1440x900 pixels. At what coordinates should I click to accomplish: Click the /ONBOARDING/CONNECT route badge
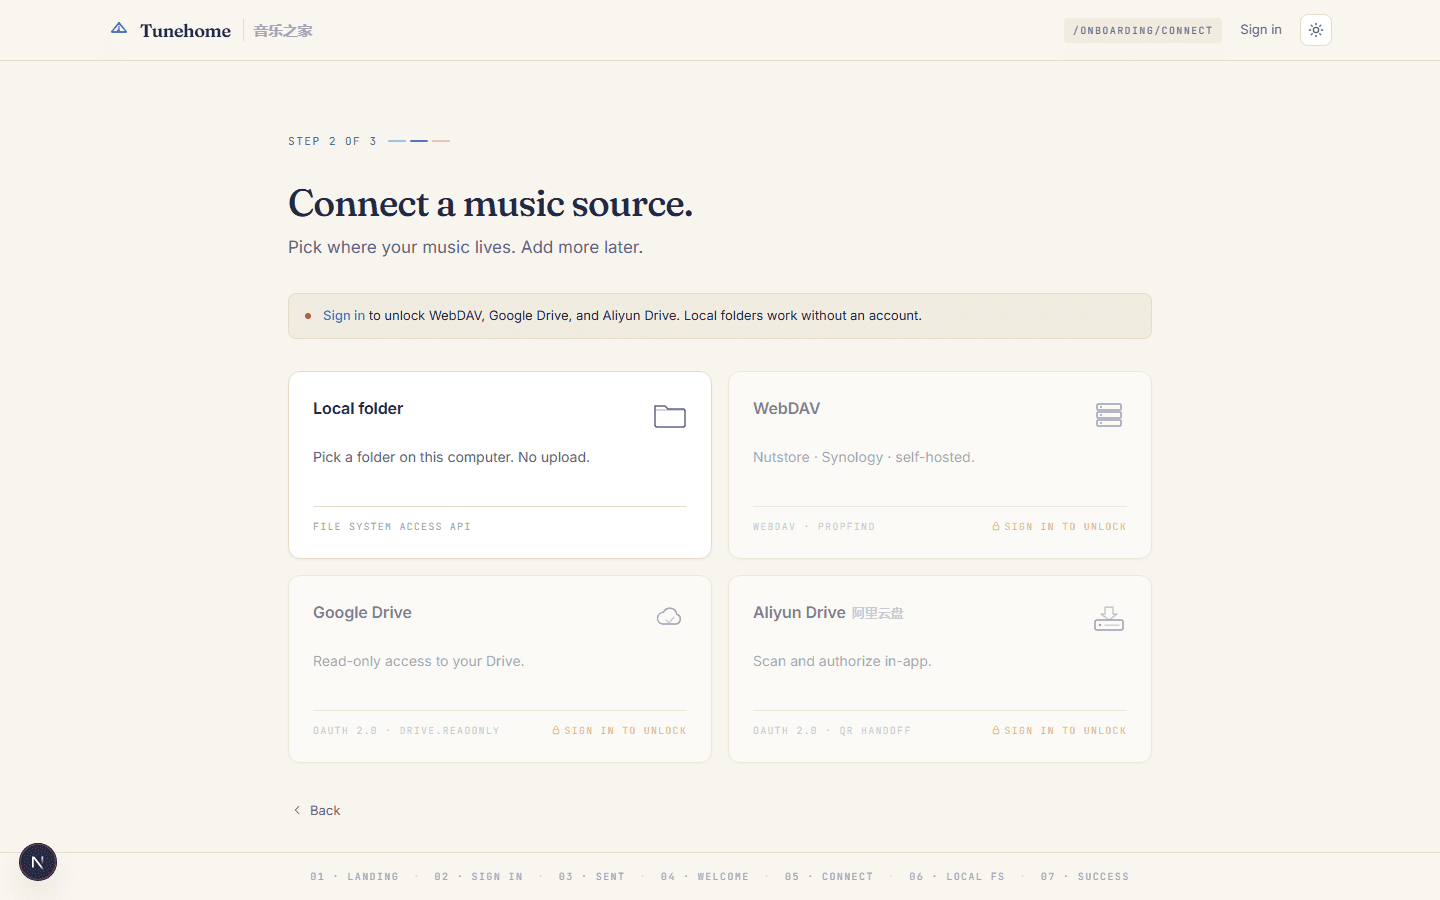(x=1143, y=30)
